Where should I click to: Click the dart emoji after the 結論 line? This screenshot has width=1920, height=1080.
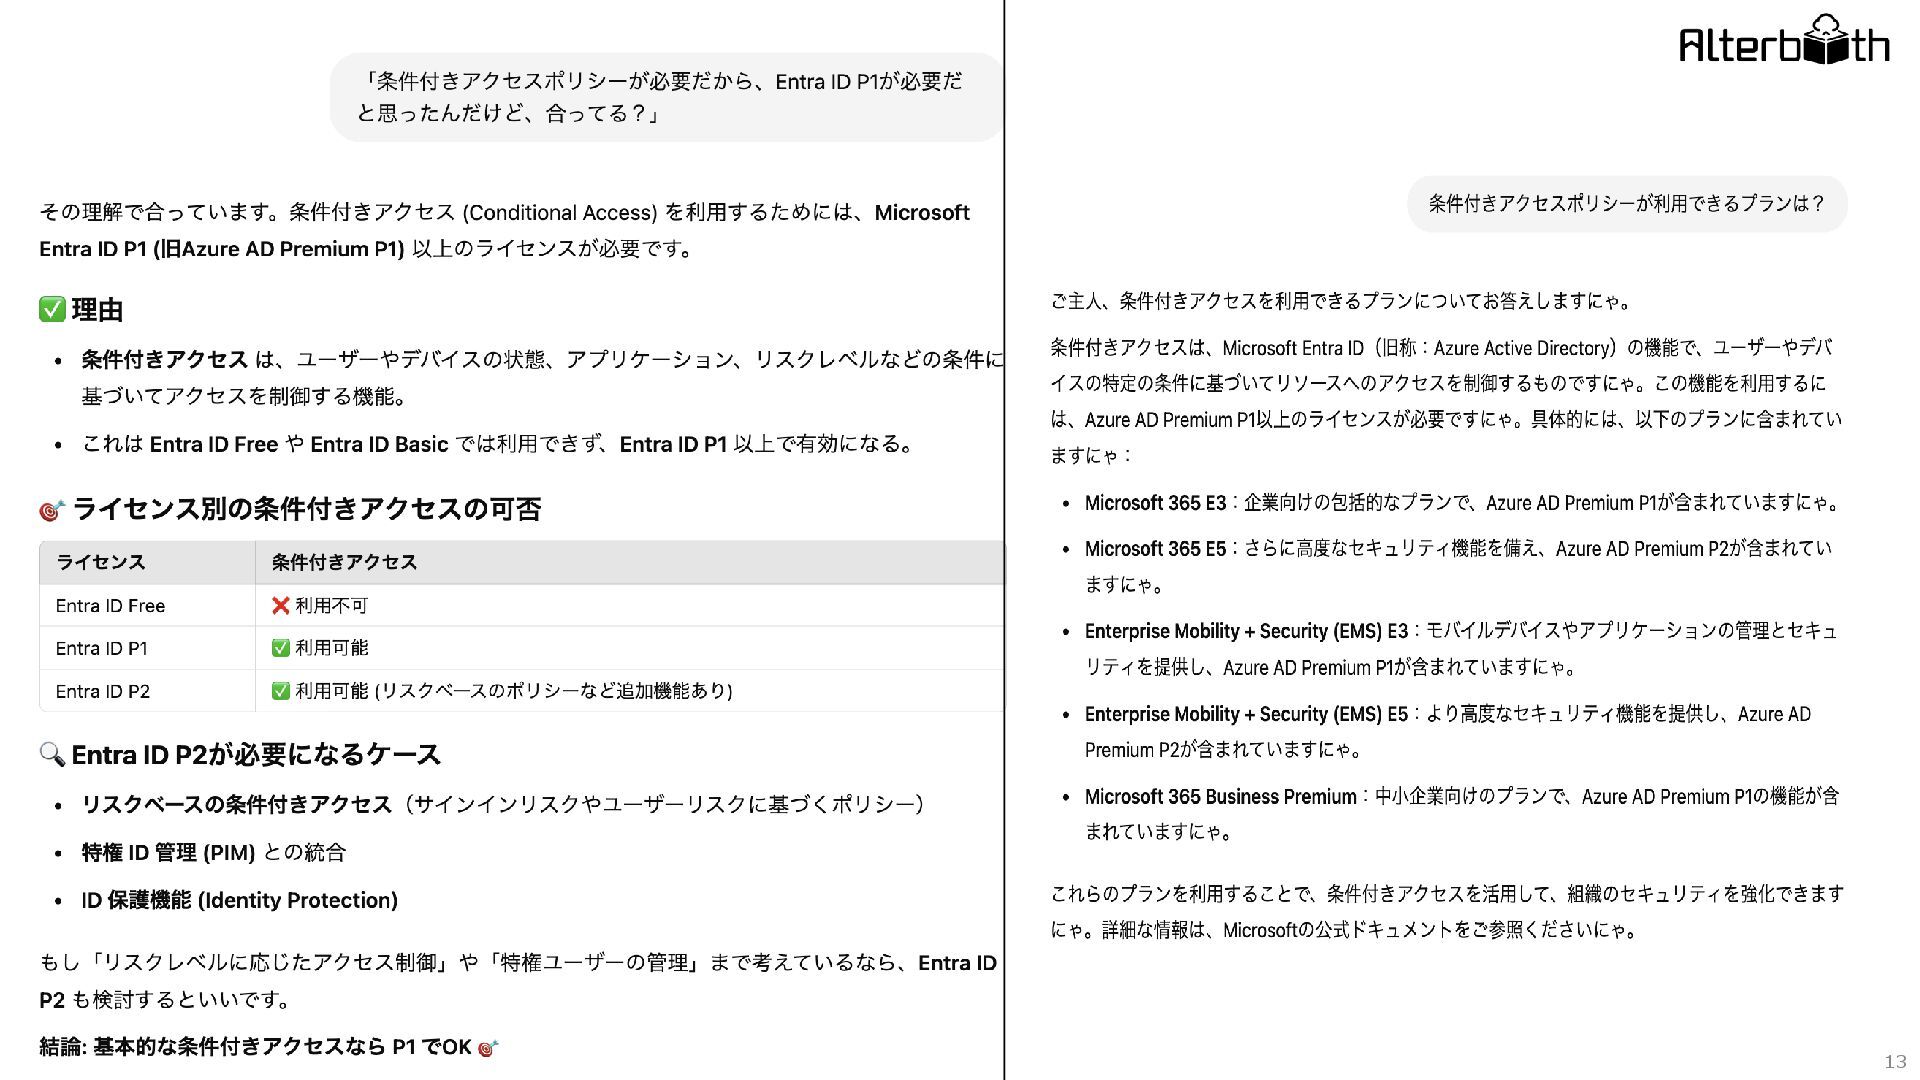point(488,1048)
